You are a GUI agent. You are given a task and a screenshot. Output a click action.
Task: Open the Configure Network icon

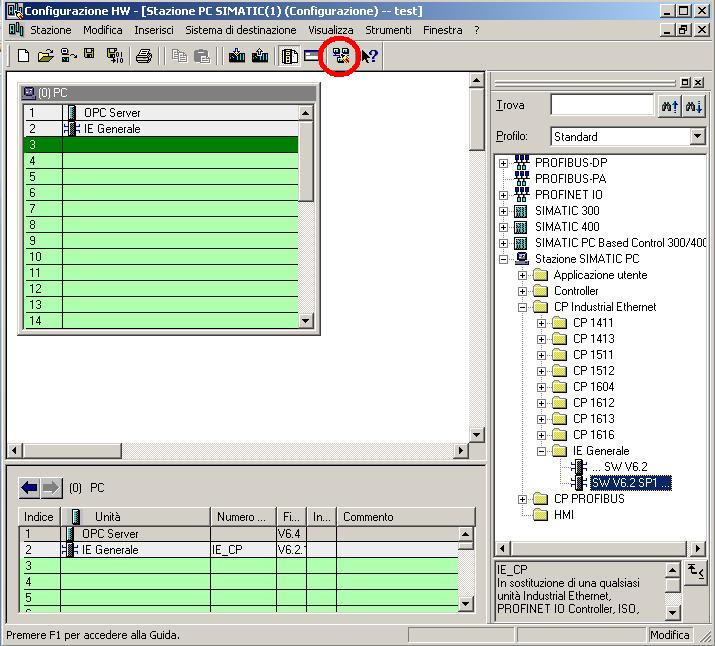(x=340, y=56)
